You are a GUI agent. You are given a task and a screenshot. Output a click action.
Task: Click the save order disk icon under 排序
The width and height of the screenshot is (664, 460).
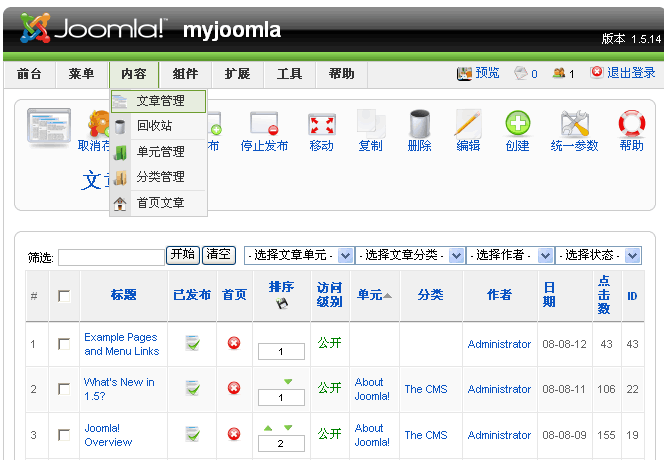(282, 303)
